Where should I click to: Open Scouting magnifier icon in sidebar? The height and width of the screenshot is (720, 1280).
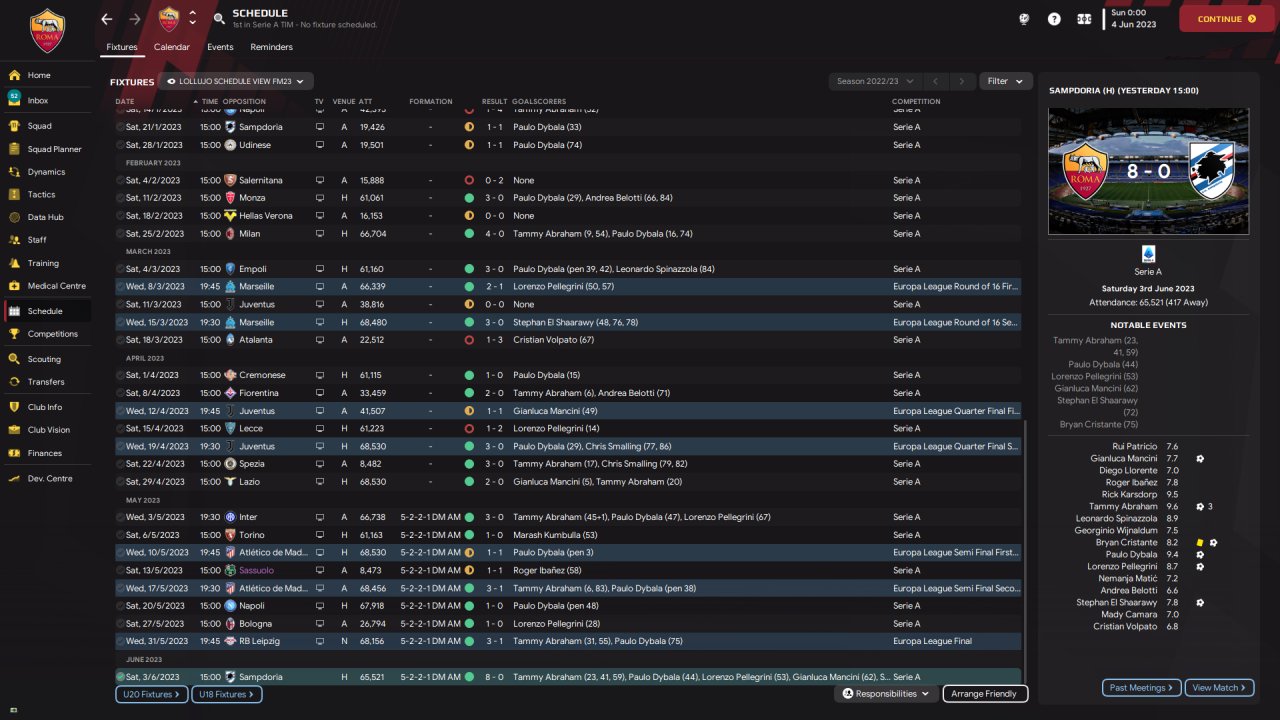click(x=14, y=359)
